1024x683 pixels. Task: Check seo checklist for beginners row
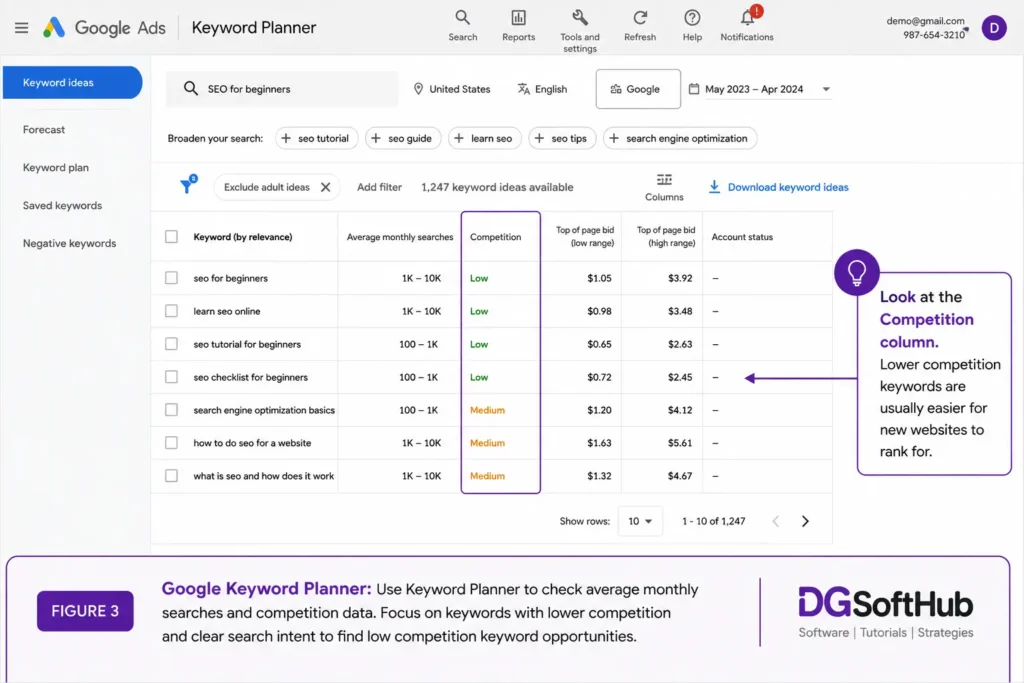[x=171, y=377]
